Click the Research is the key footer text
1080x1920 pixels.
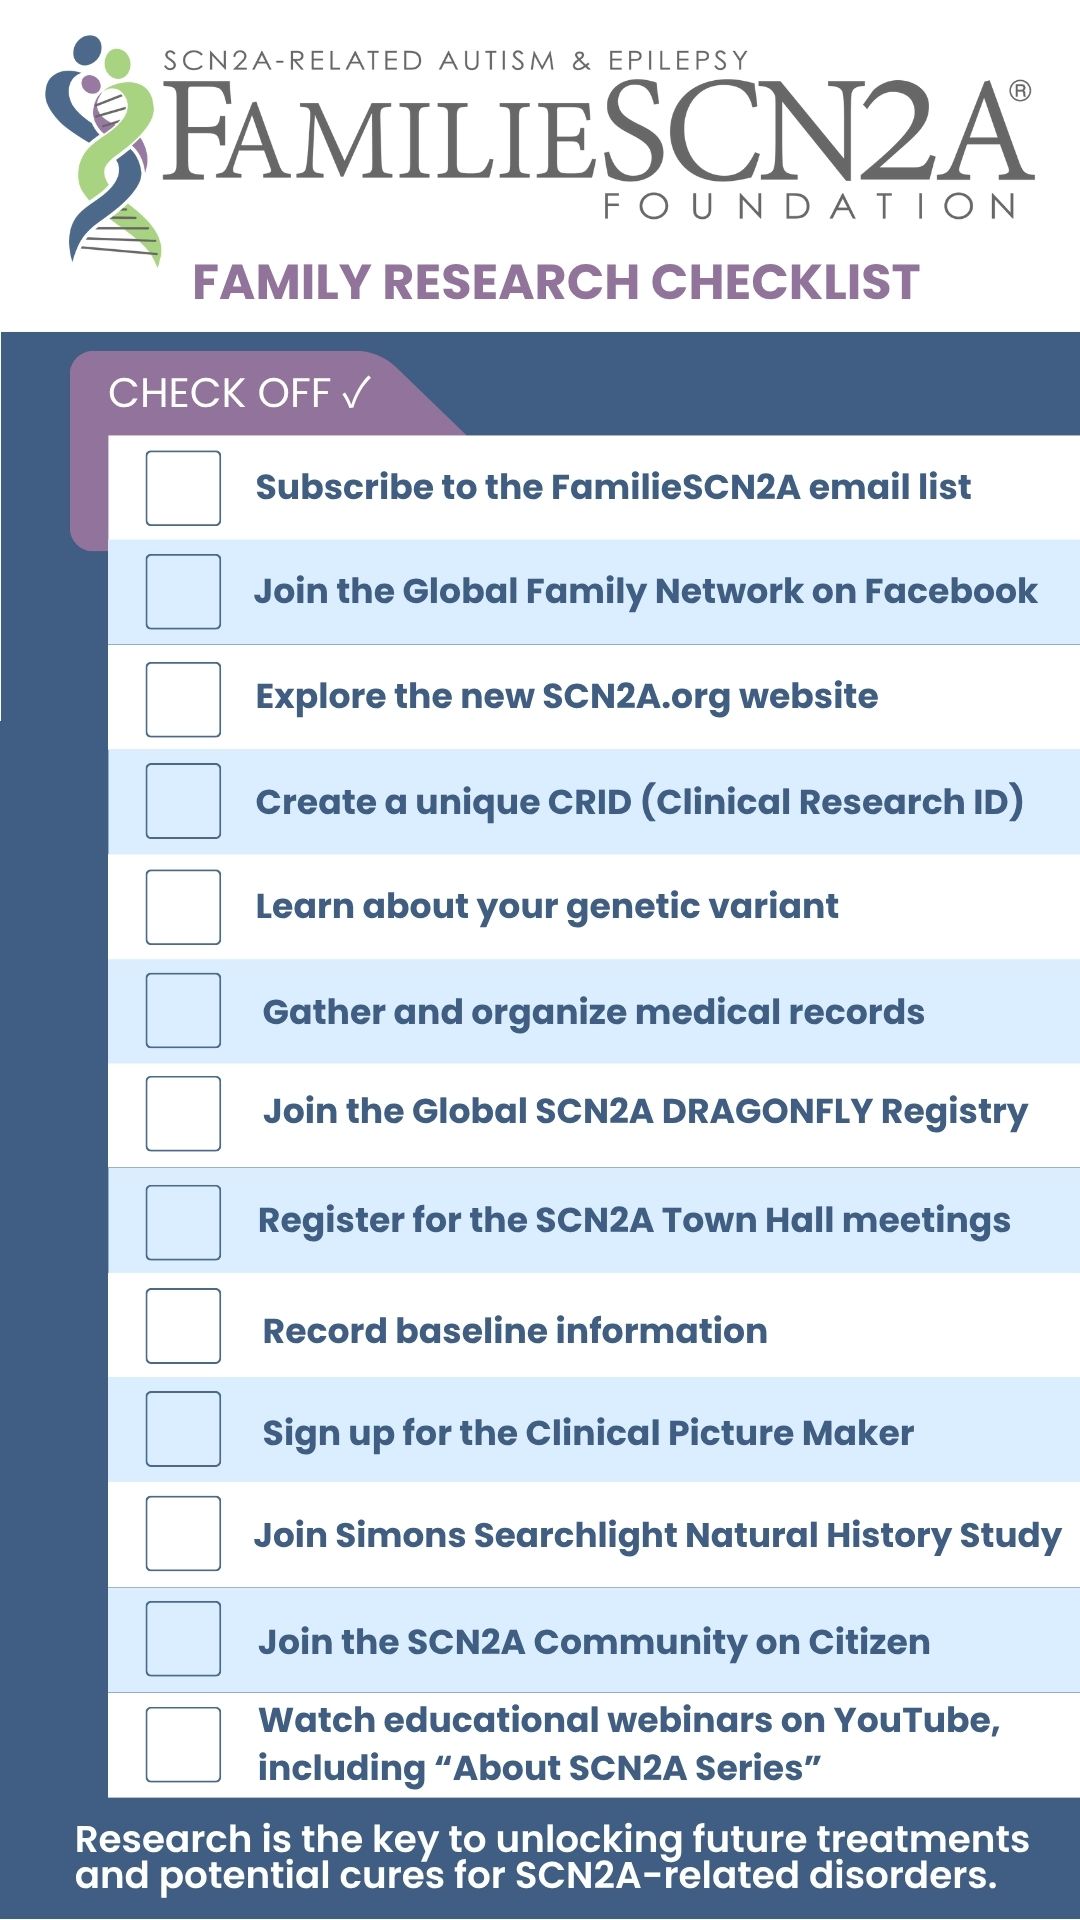pyautogui.click(x=550, y=1857)
